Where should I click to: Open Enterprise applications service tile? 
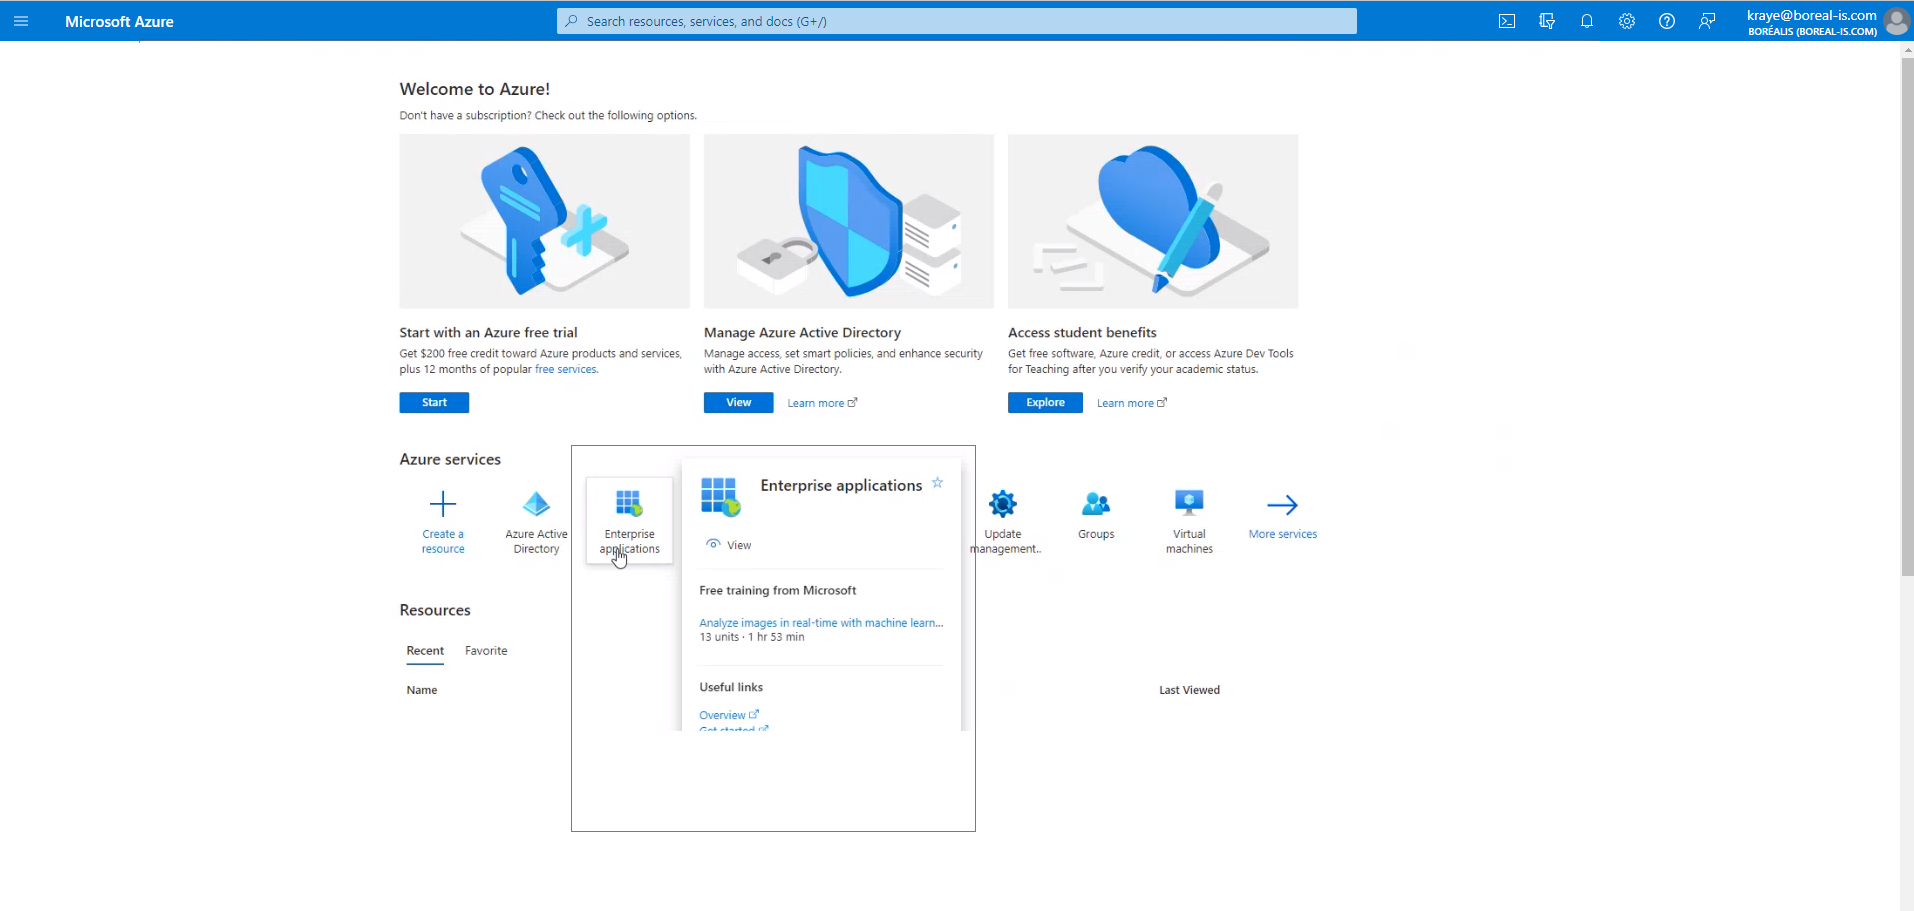point(630,521)
